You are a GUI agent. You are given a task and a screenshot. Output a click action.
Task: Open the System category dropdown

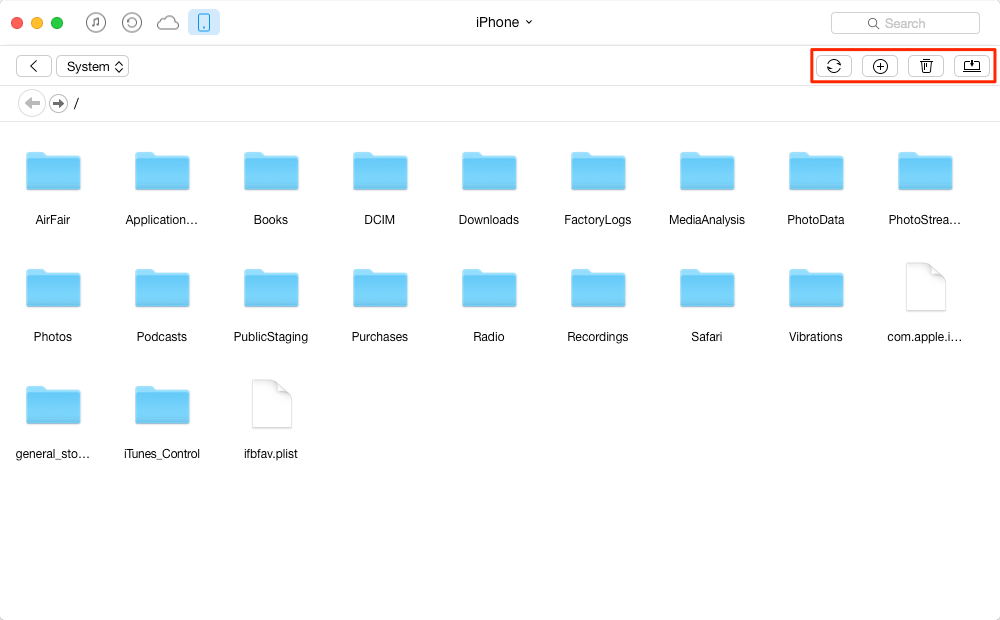tap(93, 66)
